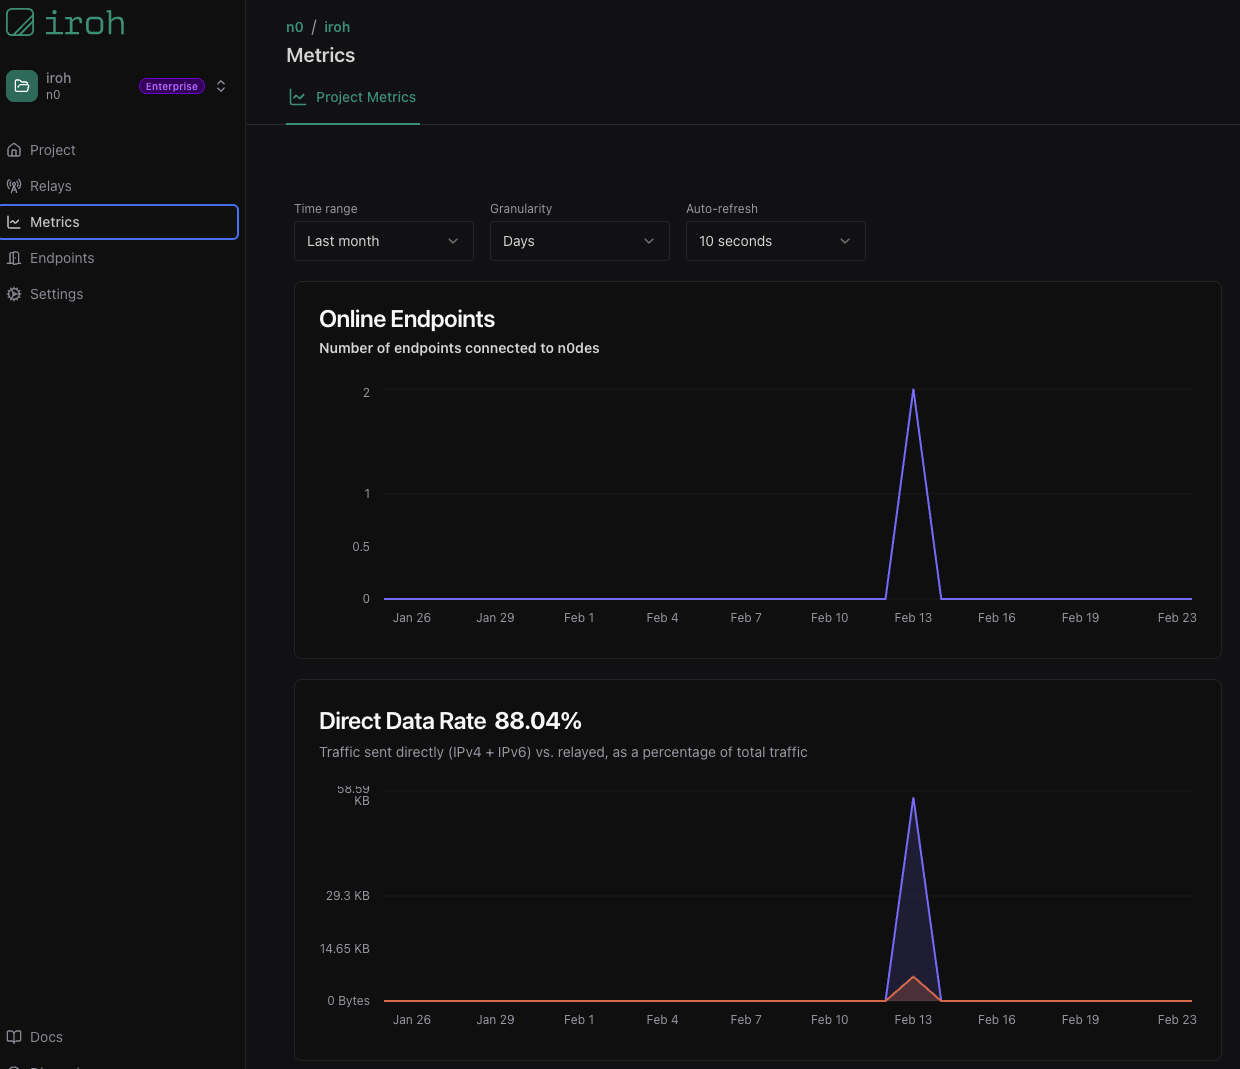Screen dimensions: 1240x1069
Task: Expand the project switcher chevrons next to Enterprise
Action: 221,86
